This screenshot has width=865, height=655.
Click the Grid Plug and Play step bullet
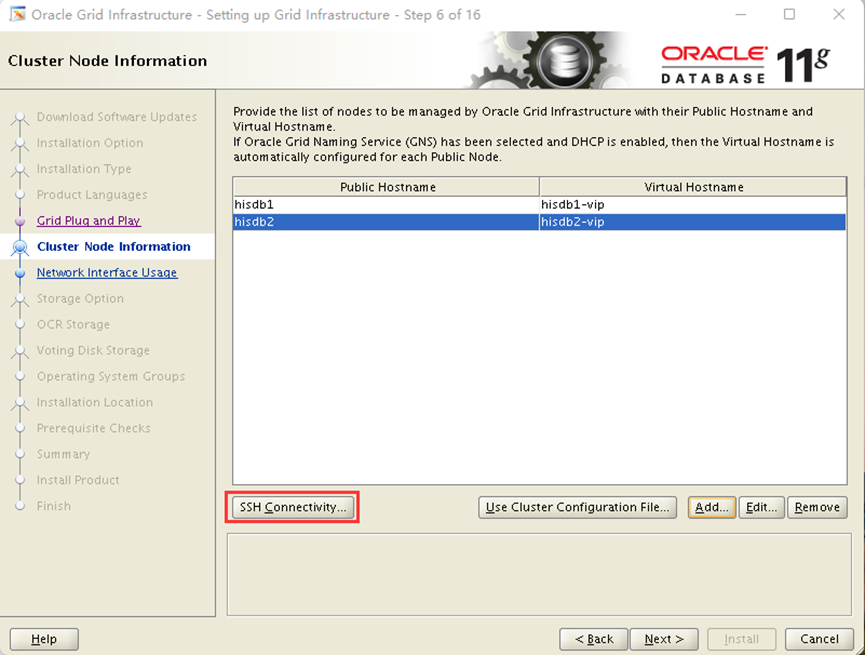(x=20, y=221)
